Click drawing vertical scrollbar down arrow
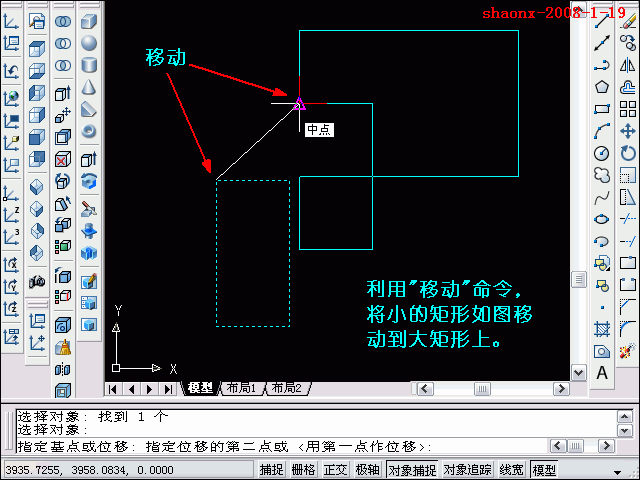 (x=579, y=372)
